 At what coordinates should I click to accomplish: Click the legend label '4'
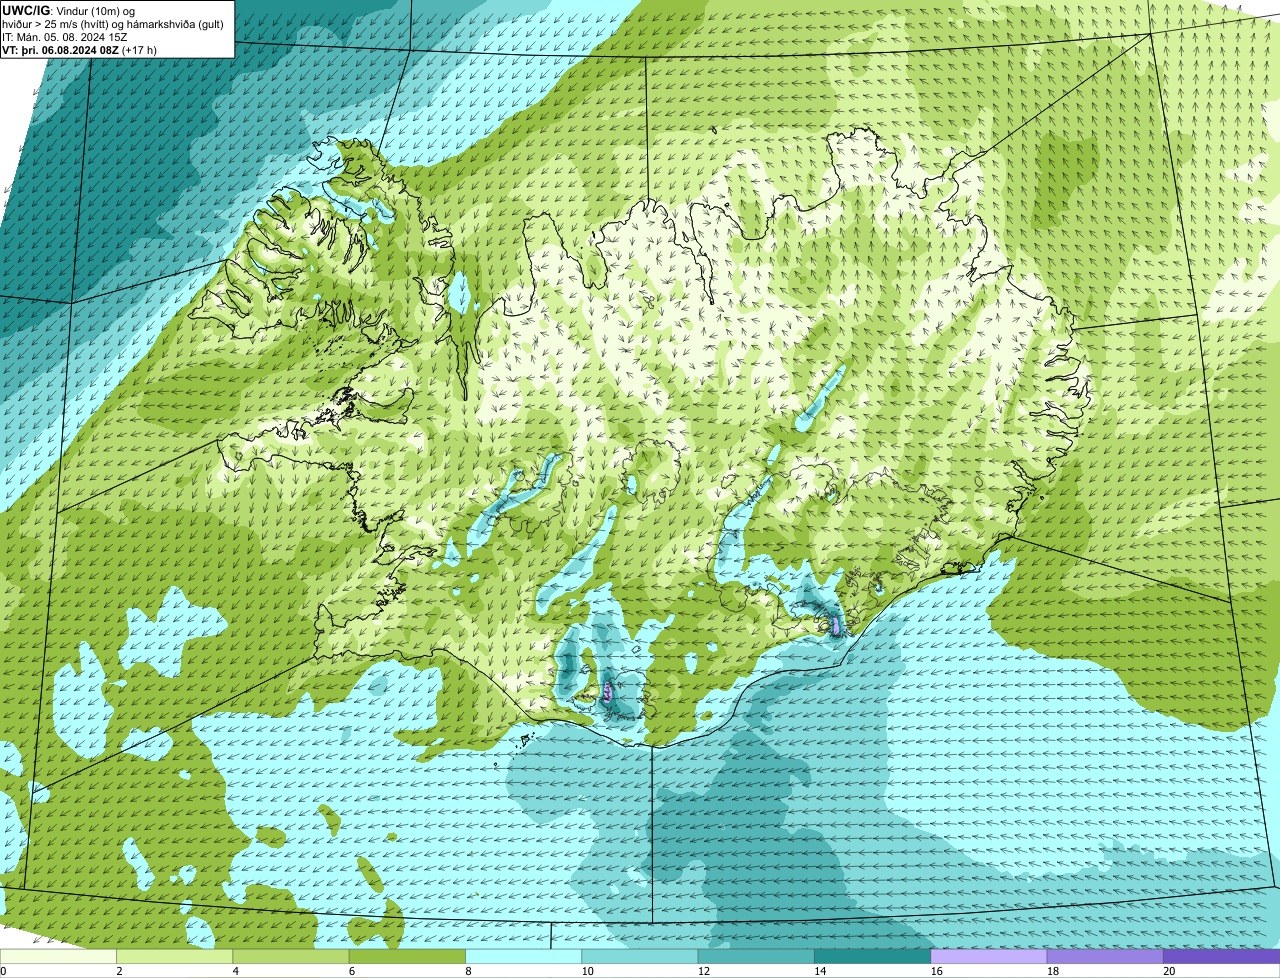tap(235, 971)
